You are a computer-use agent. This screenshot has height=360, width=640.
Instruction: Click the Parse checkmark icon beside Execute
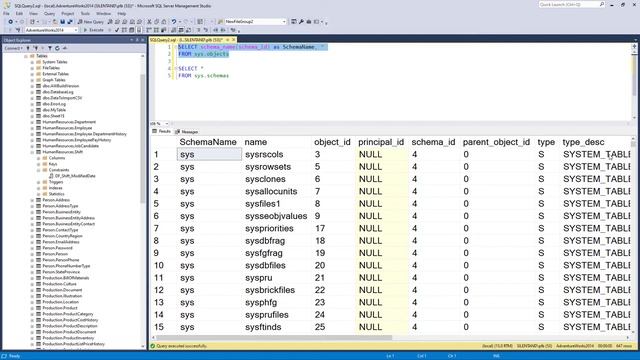click(x=117, y=30)
